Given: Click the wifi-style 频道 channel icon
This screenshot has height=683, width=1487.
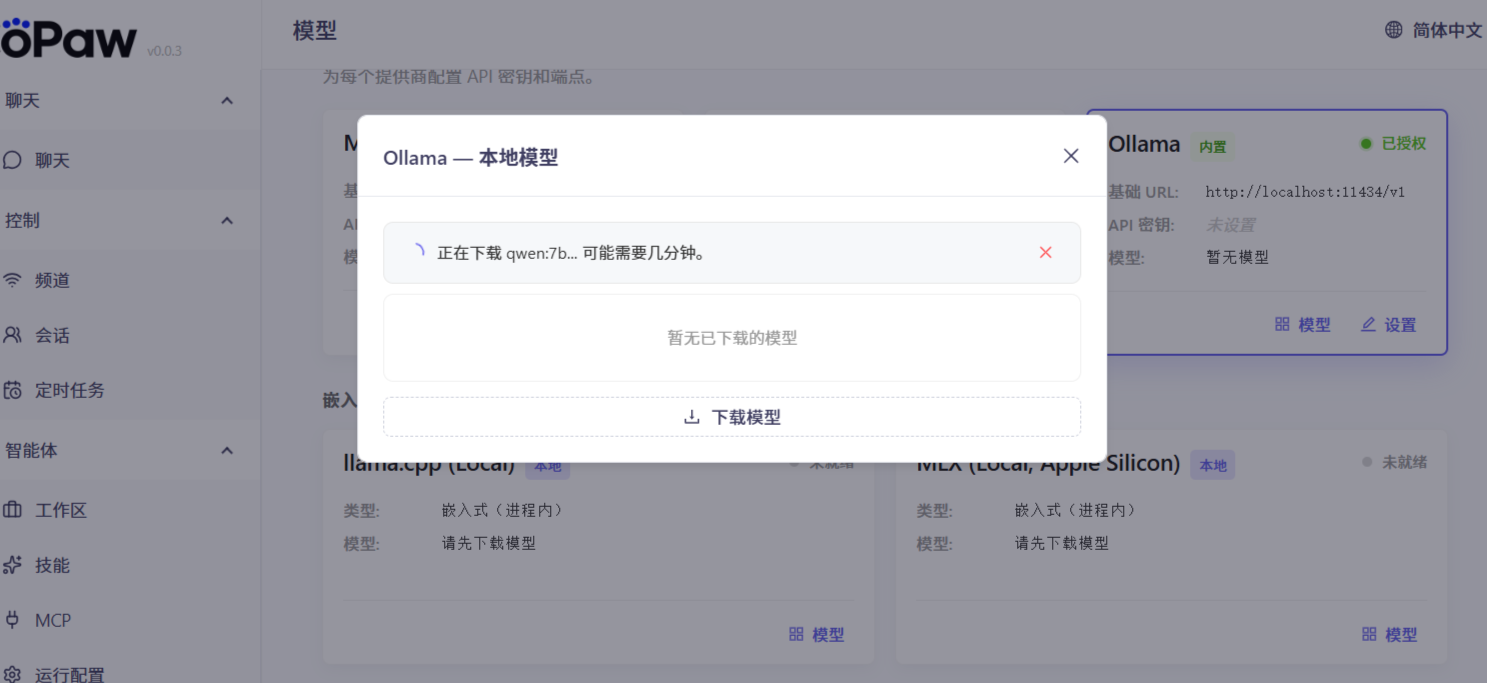Looking at the screenshot, I should [x=13, y=280].
